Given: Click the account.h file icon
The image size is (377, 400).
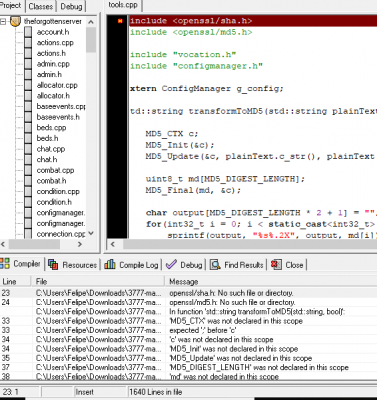Looking at the screenshot, I should [x=28, y=32].
